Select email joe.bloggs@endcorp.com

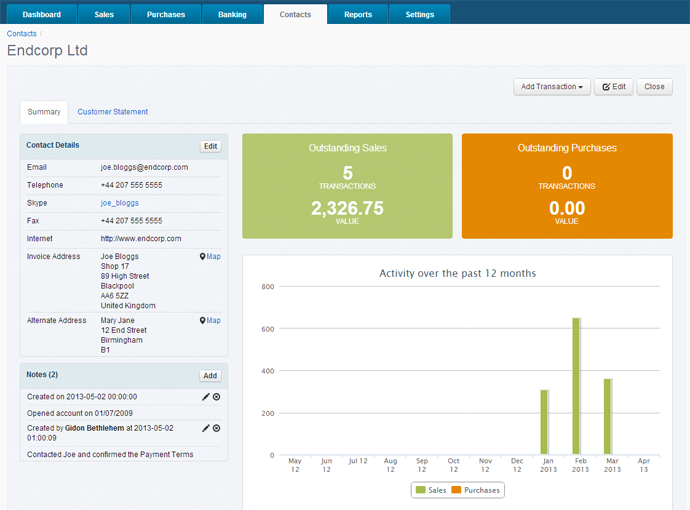[x=144, y=167]
